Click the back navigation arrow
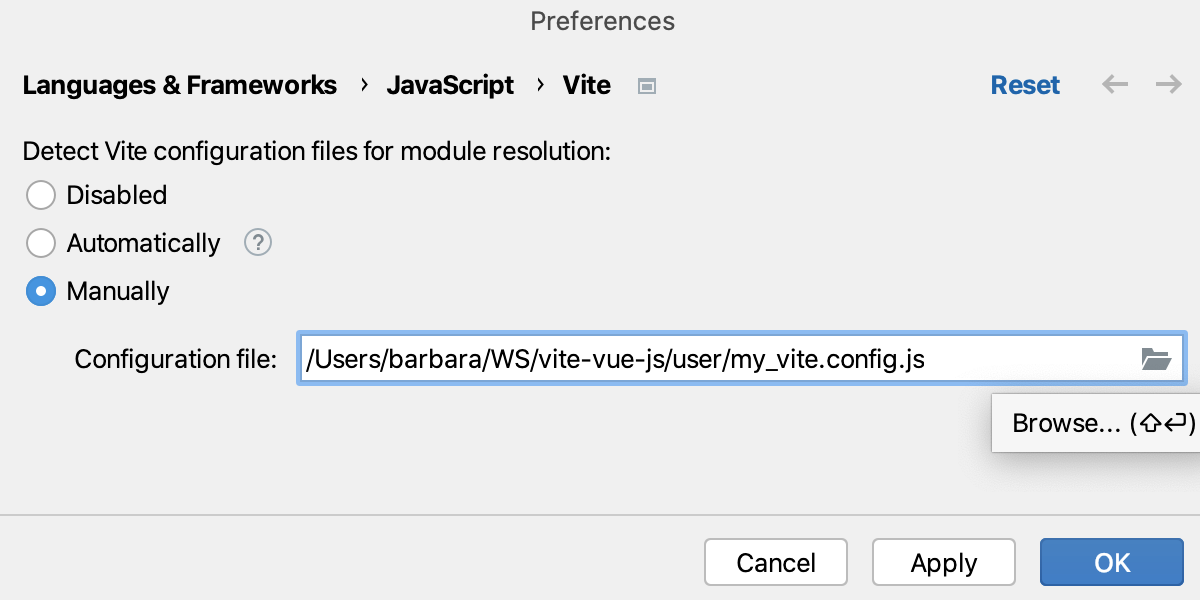Screen dimensions: 1200x600 1114,85
